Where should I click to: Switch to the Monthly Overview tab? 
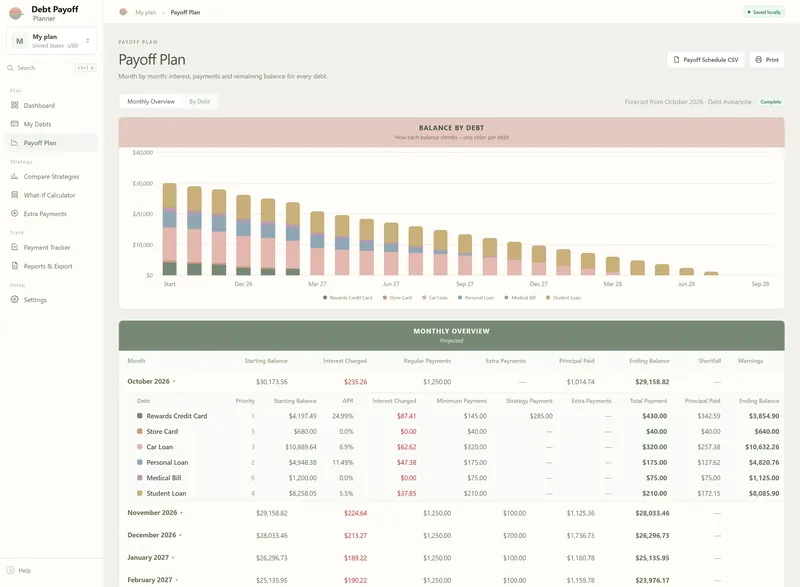point(151,101)
